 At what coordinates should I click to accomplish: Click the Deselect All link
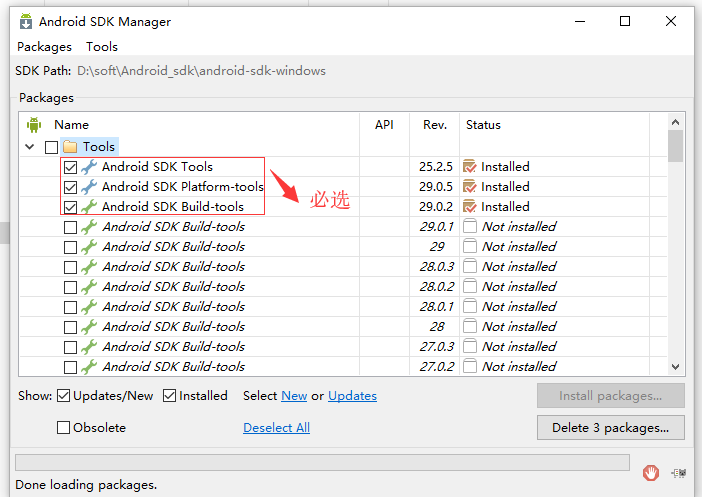pos(276,428)
